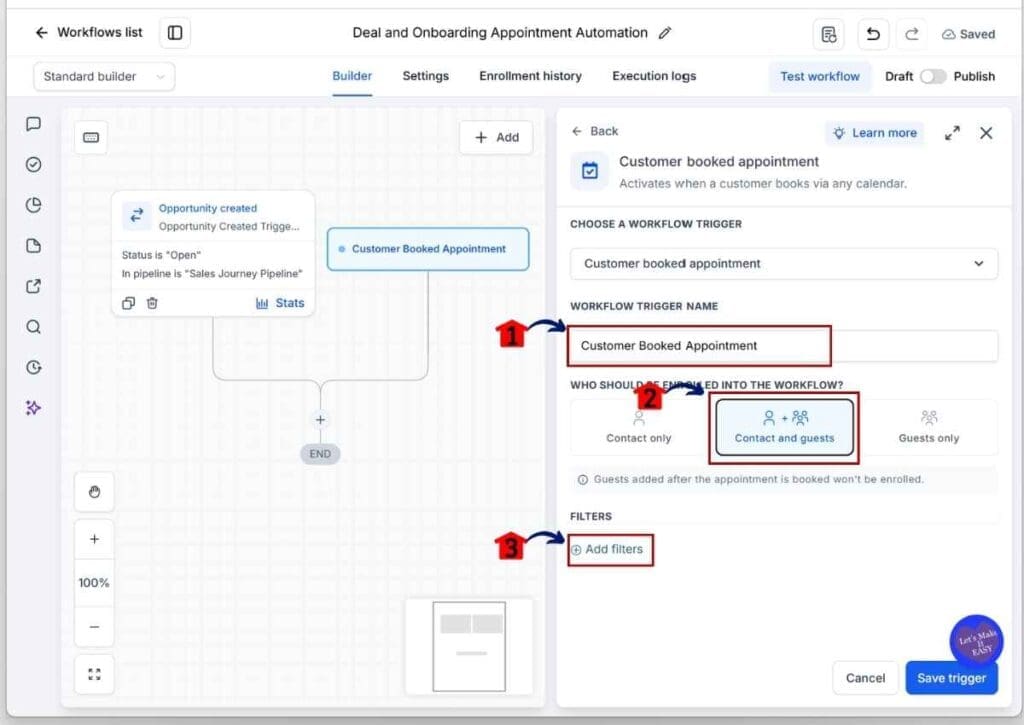Switch to the Settings tab
Screen dimensions: 1024x725
[425, 76]
